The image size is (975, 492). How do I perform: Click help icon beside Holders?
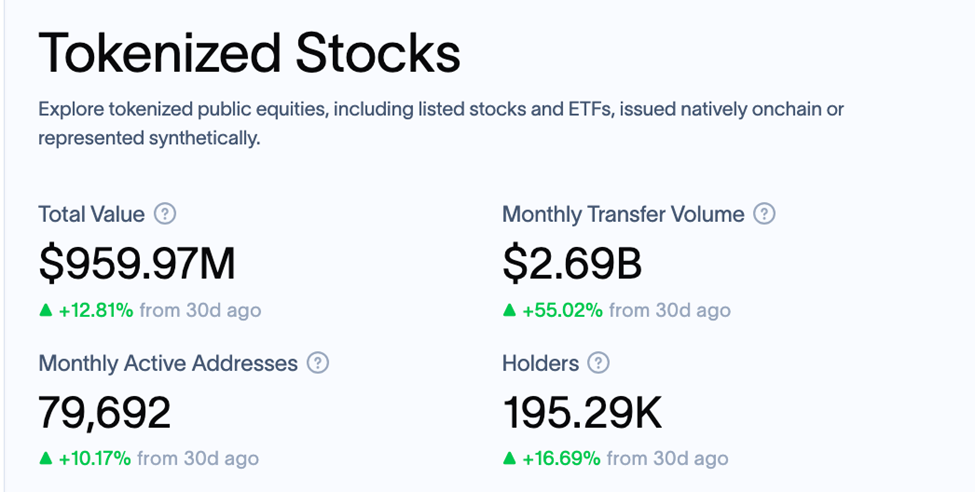(598, 363)
